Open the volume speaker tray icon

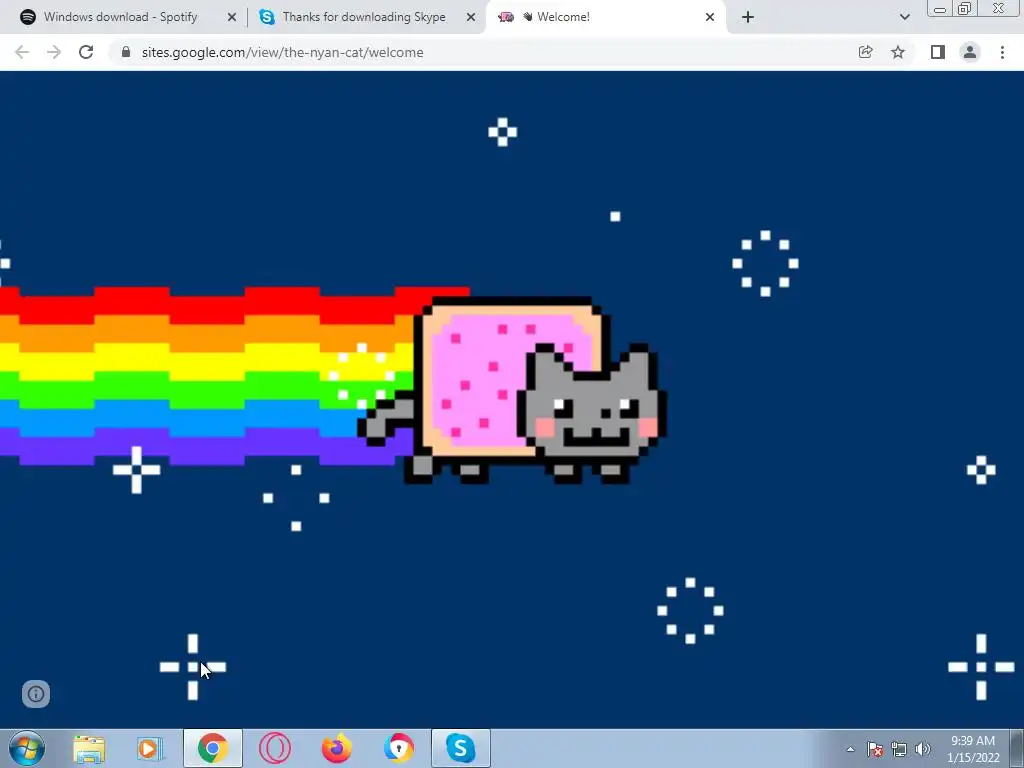tap(923, 749)
